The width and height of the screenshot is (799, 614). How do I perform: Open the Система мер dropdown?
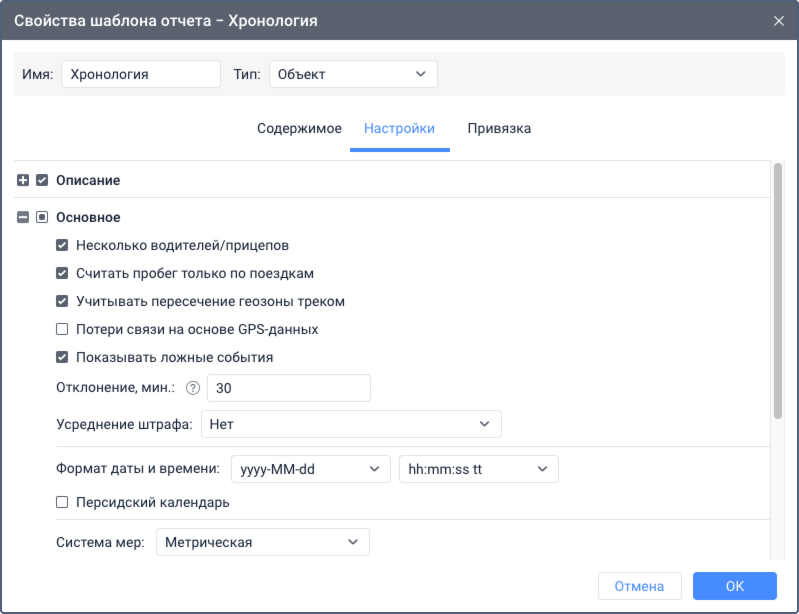click(x=262, y=542)
